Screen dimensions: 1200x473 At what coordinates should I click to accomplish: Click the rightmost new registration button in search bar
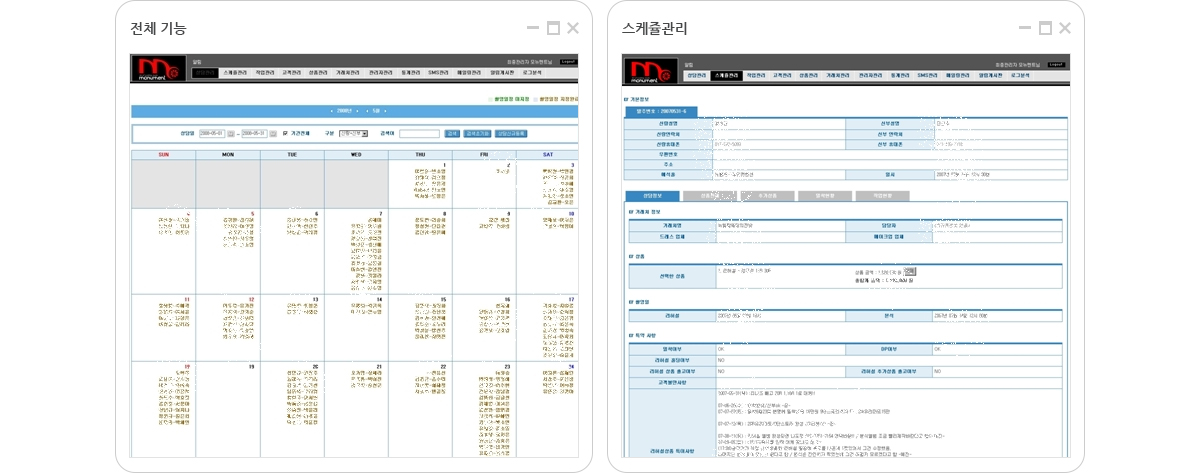510,133
